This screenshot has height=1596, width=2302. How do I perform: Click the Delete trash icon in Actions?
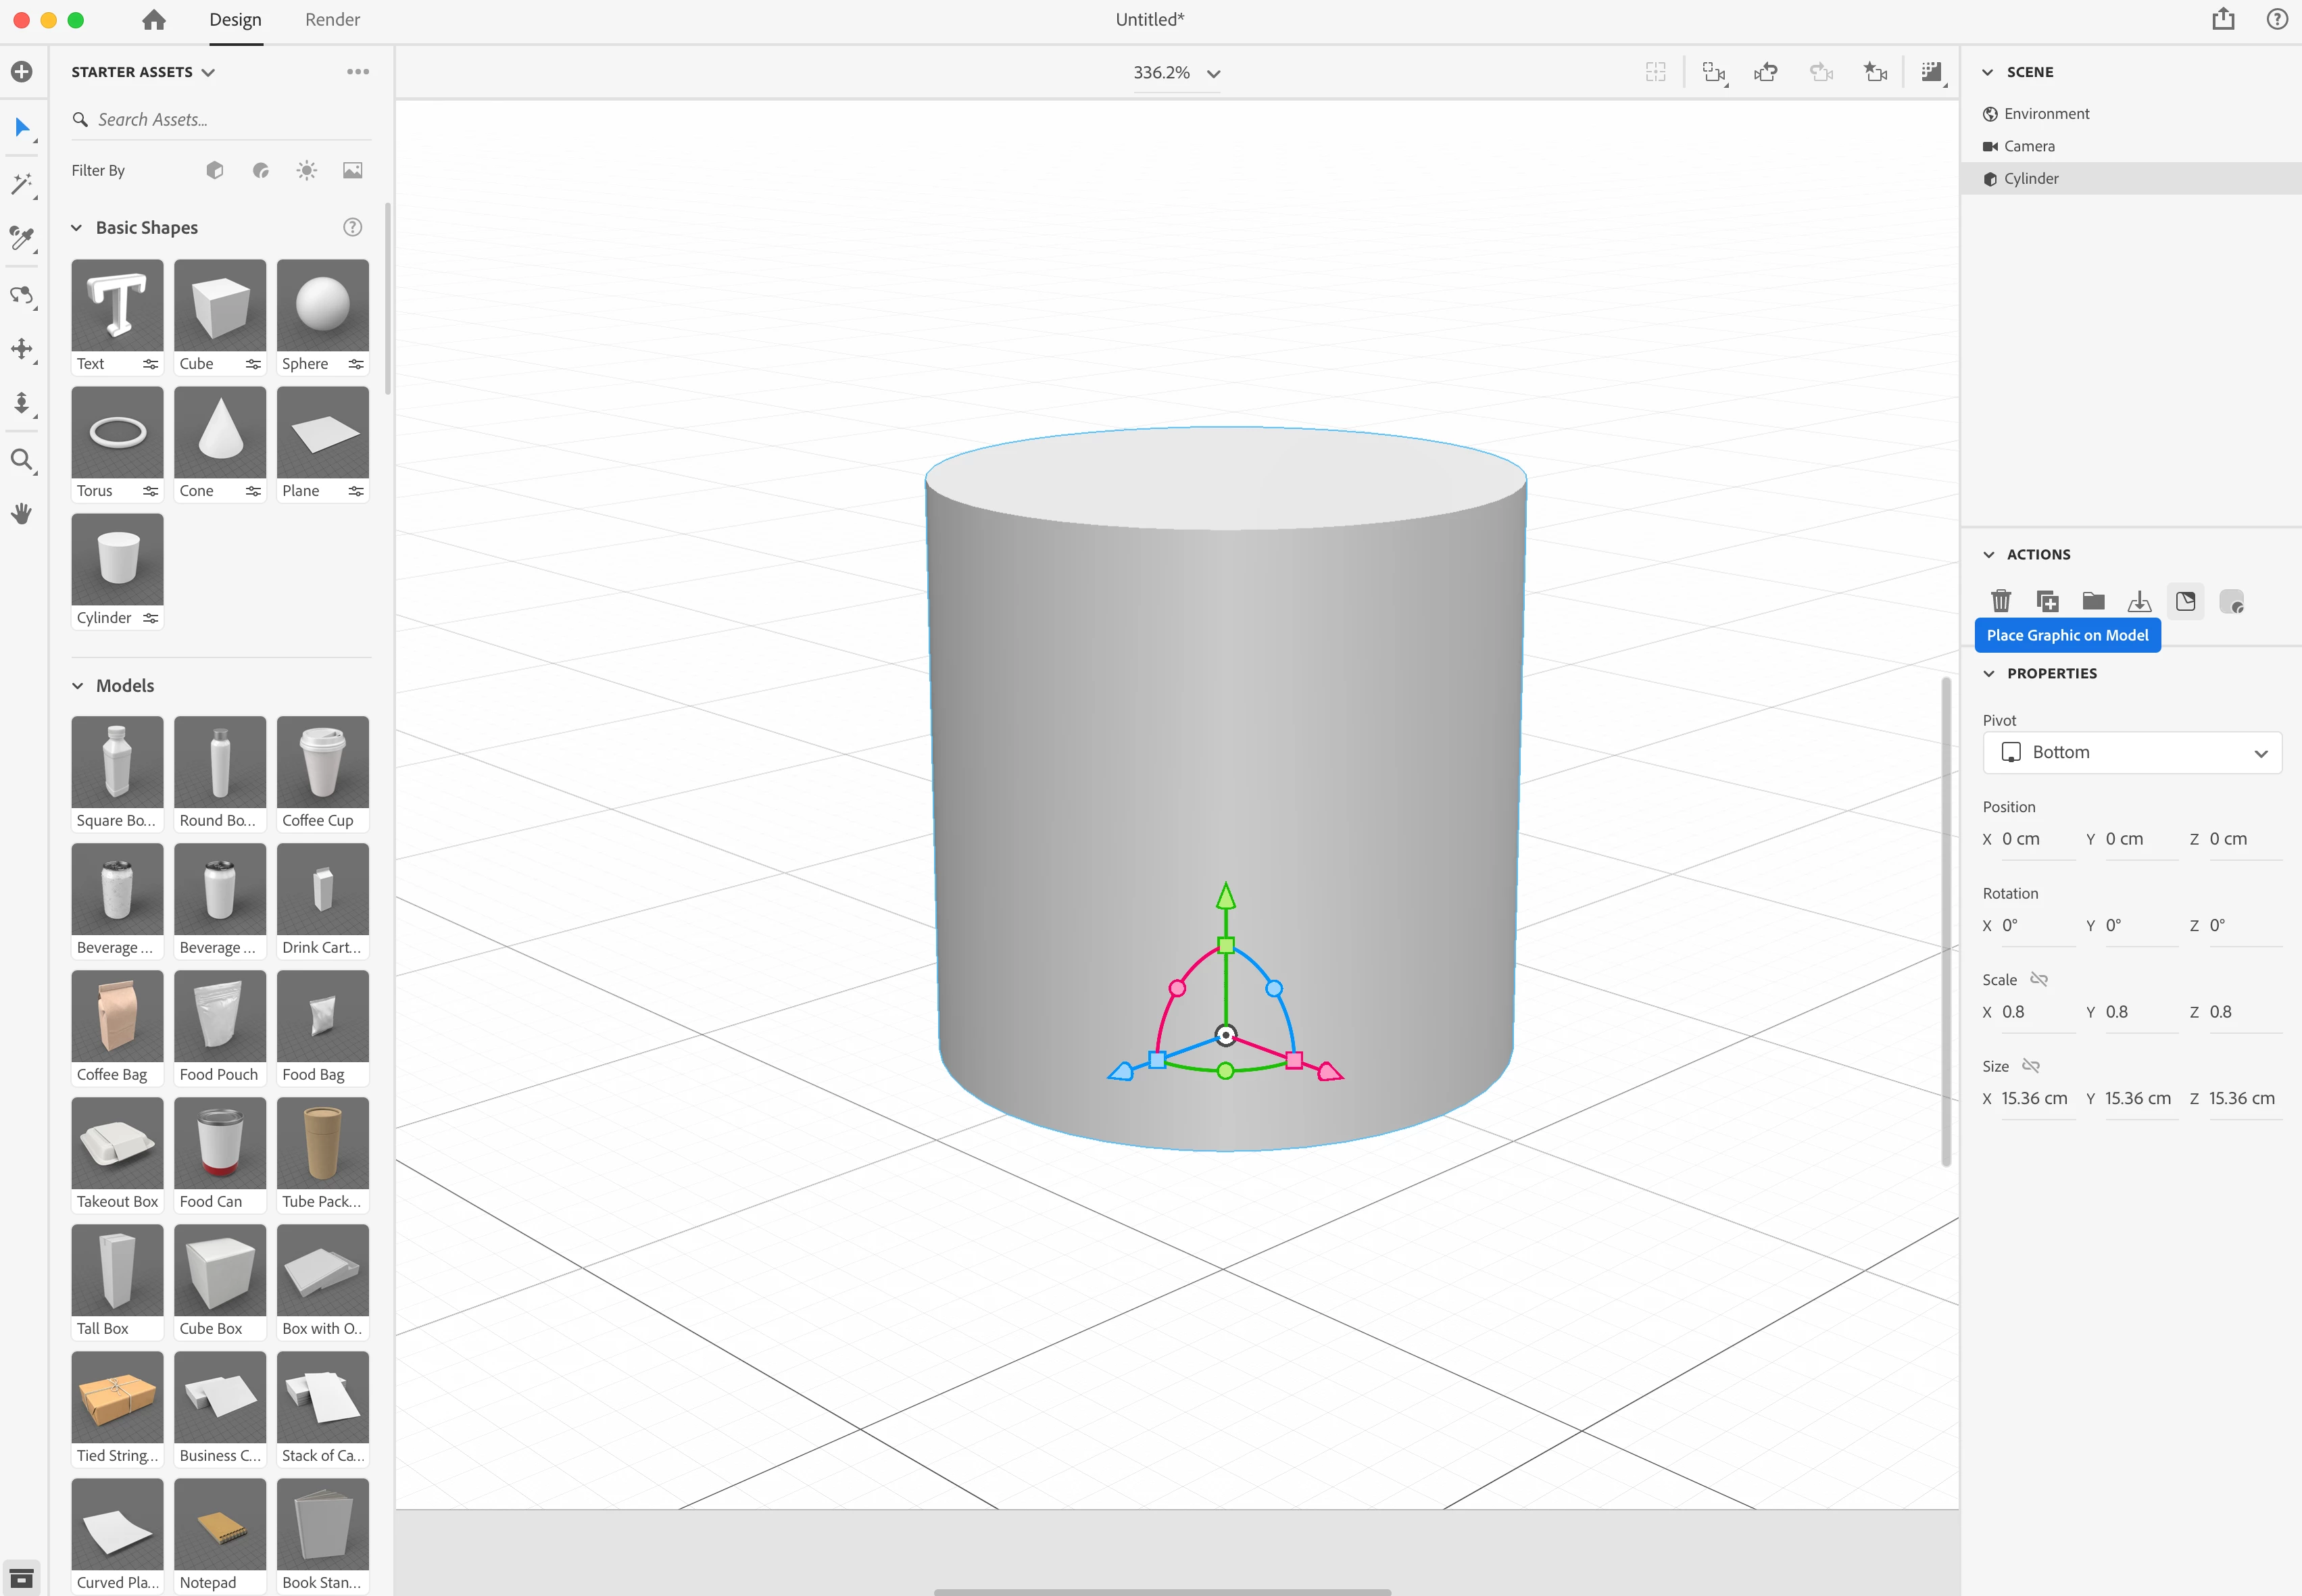coord(2000,601)
